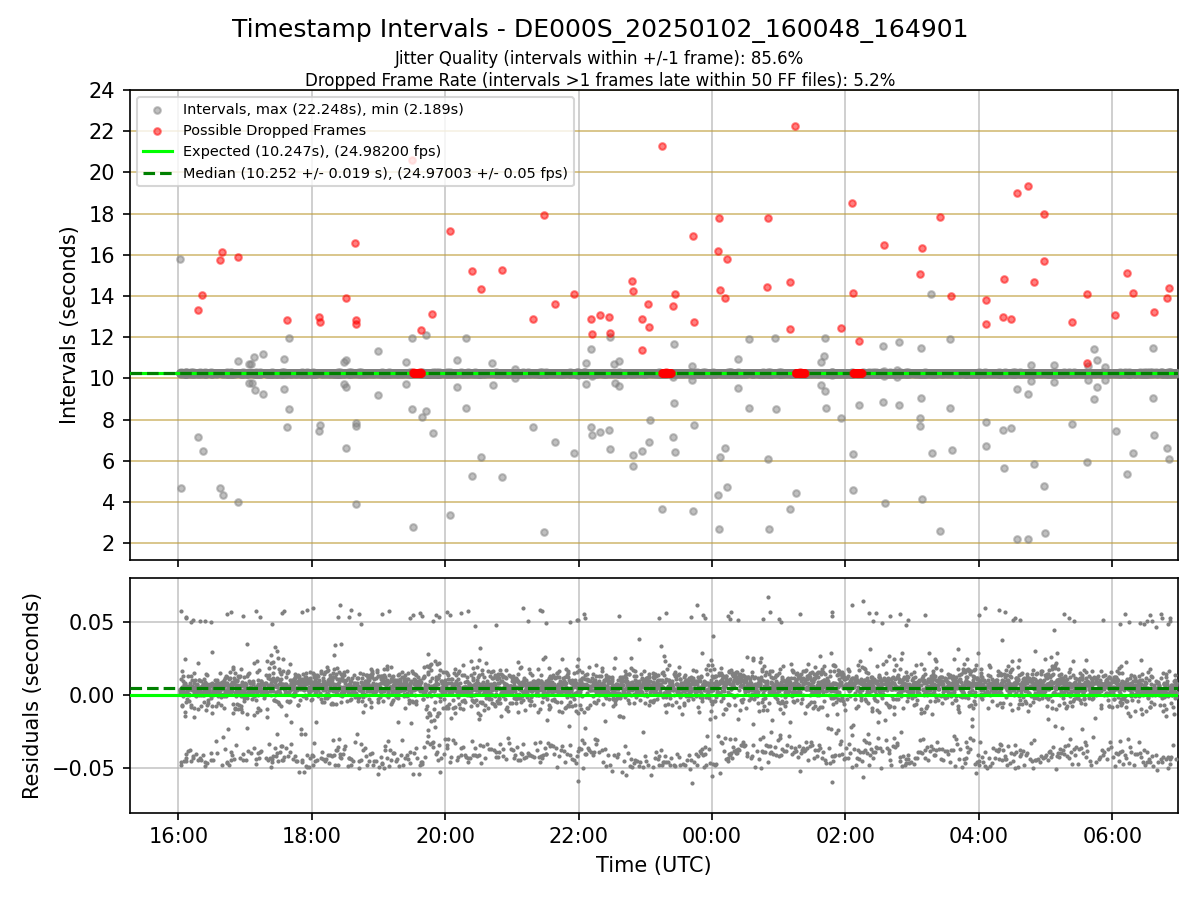Click the "16:00" x-axis tick label
The image size is (1200, 900).
pyautogui.click(x=178, y=834)
